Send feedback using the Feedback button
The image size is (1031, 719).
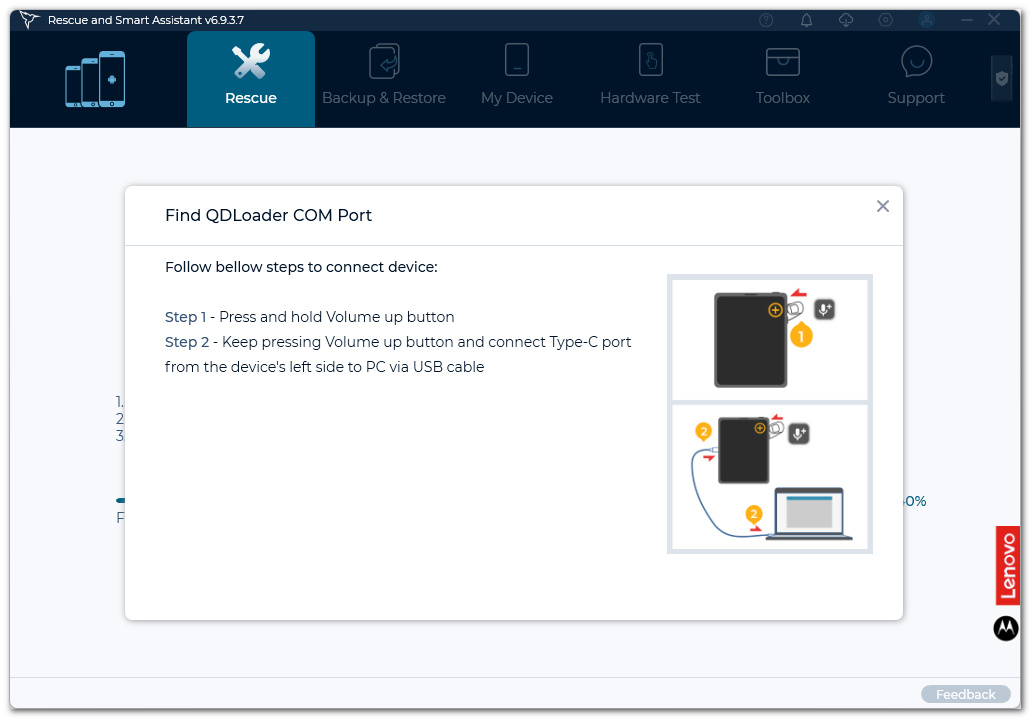click(965, 694)
